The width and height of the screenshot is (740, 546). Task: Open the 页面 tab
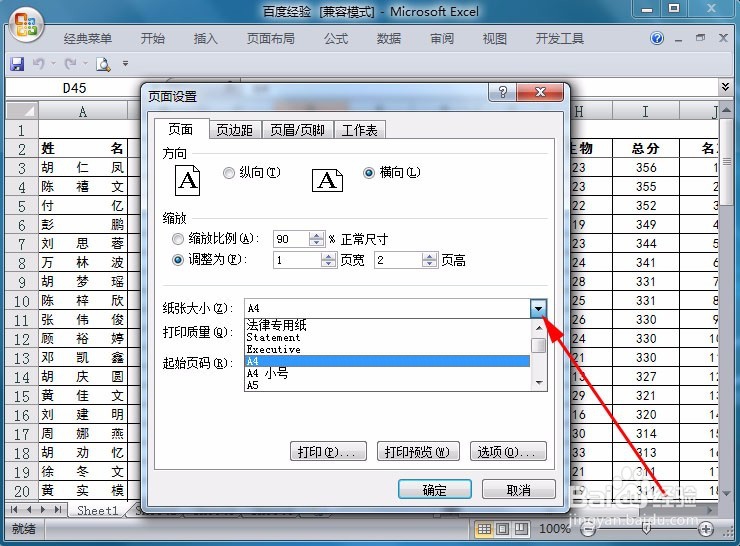coord(181,129)
